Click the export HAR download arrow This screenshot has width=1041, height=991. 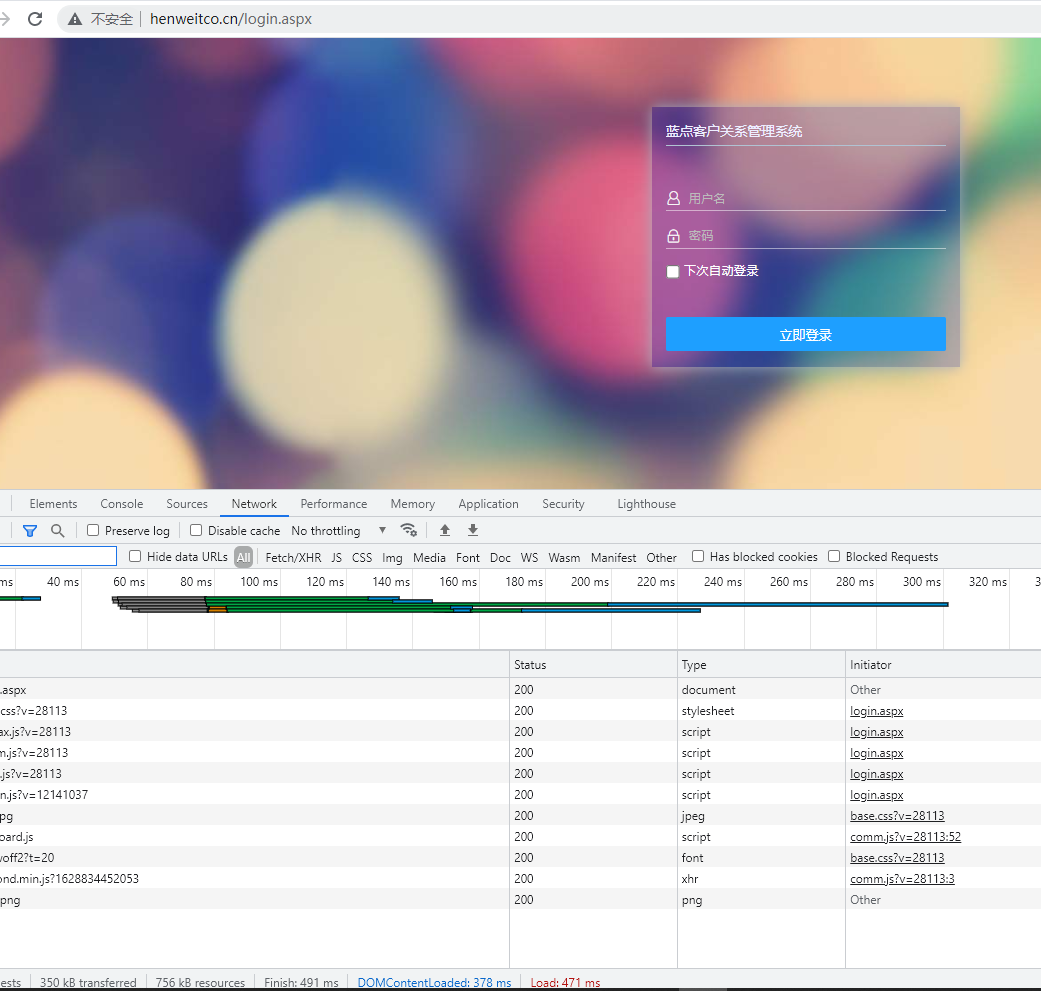point(473,530)
